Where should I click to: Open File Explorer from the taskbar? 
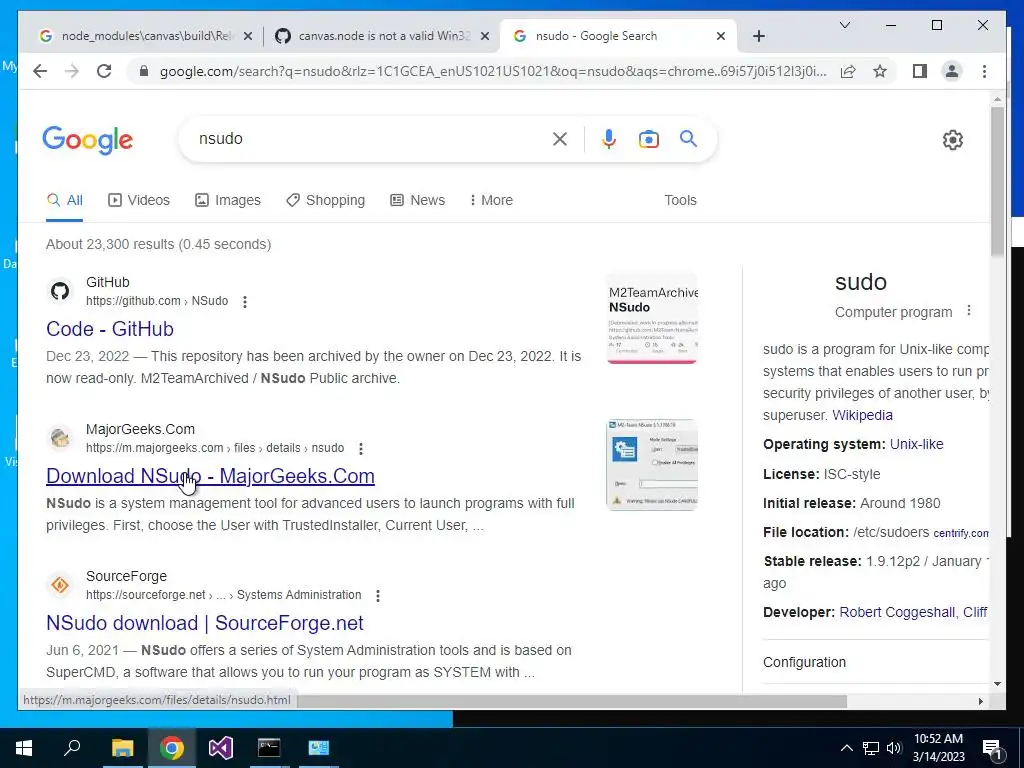122,748
